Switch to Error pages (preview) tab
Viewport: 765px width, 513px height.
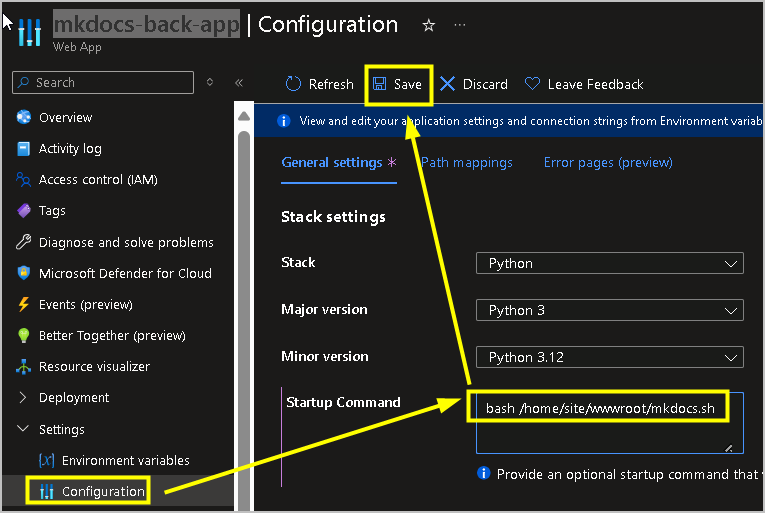(x=608, y=163)
